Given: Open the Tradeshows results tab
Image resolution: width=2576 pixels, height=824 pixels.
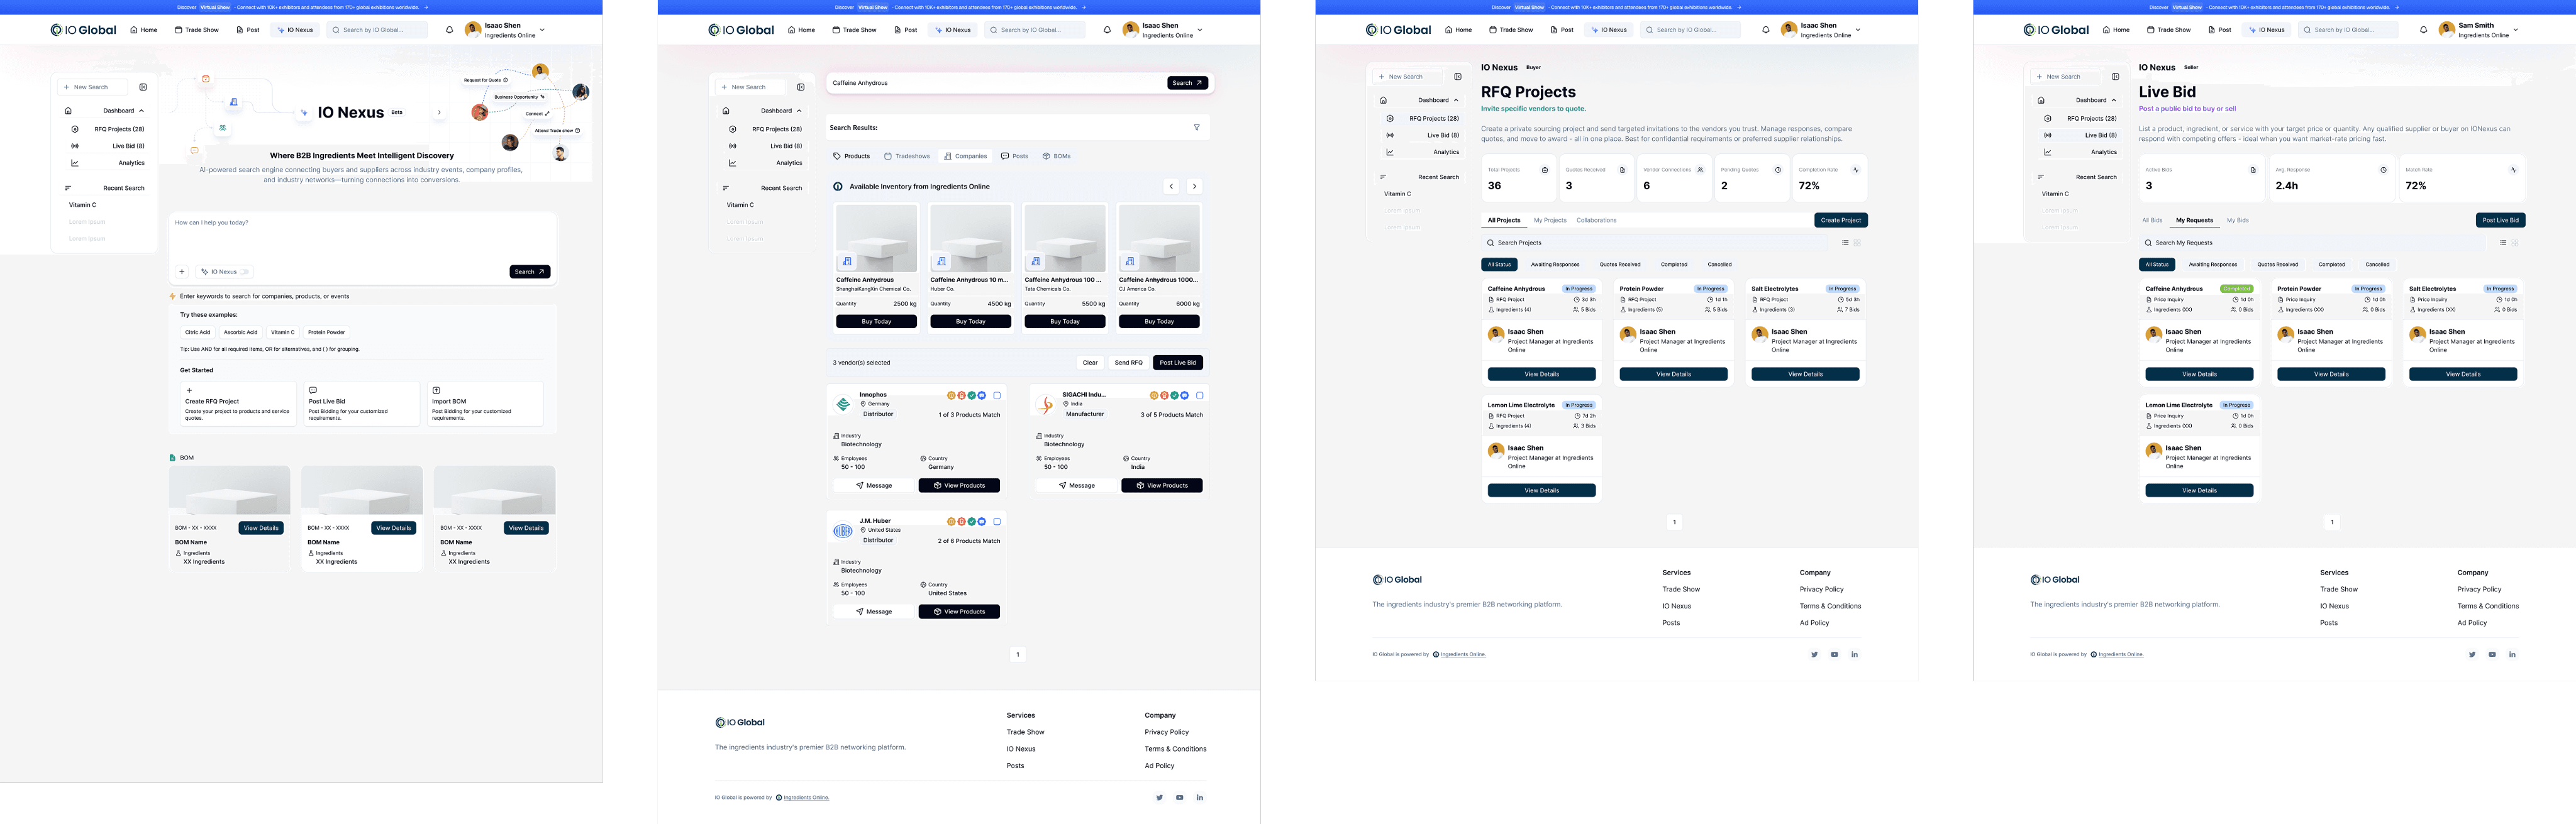Looking at the screenshot, I should (907, 156).
